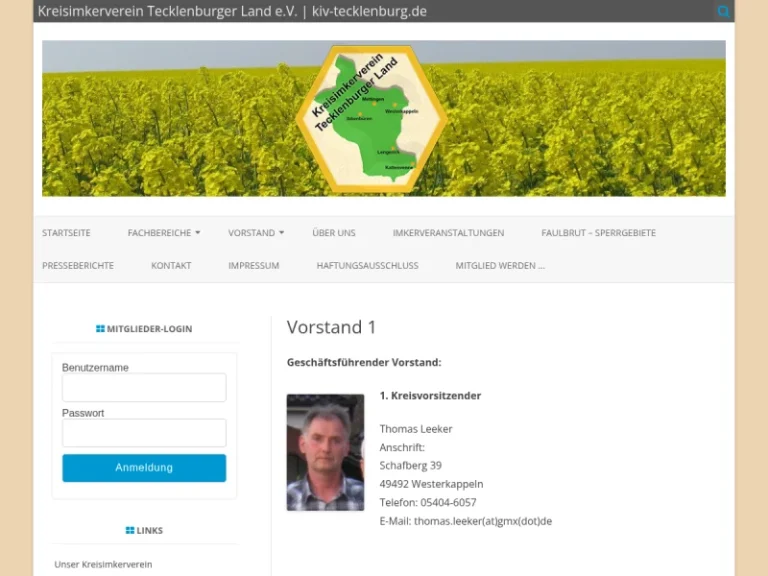Expand the Vorstand dropdown arrow
This screenshot has height=576, width=768.
click(x=282, y=233)
